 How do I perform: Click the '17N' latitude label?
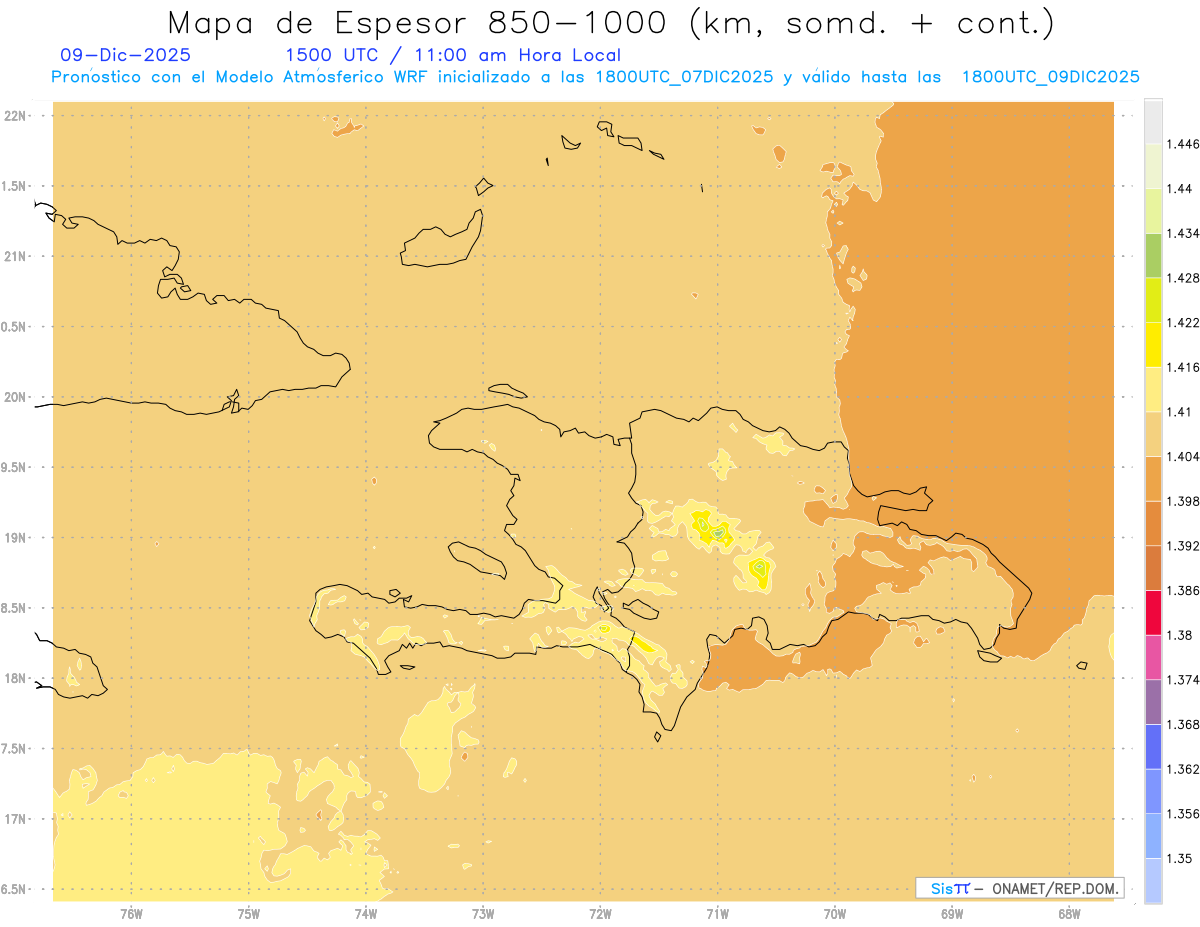[15, 819]
